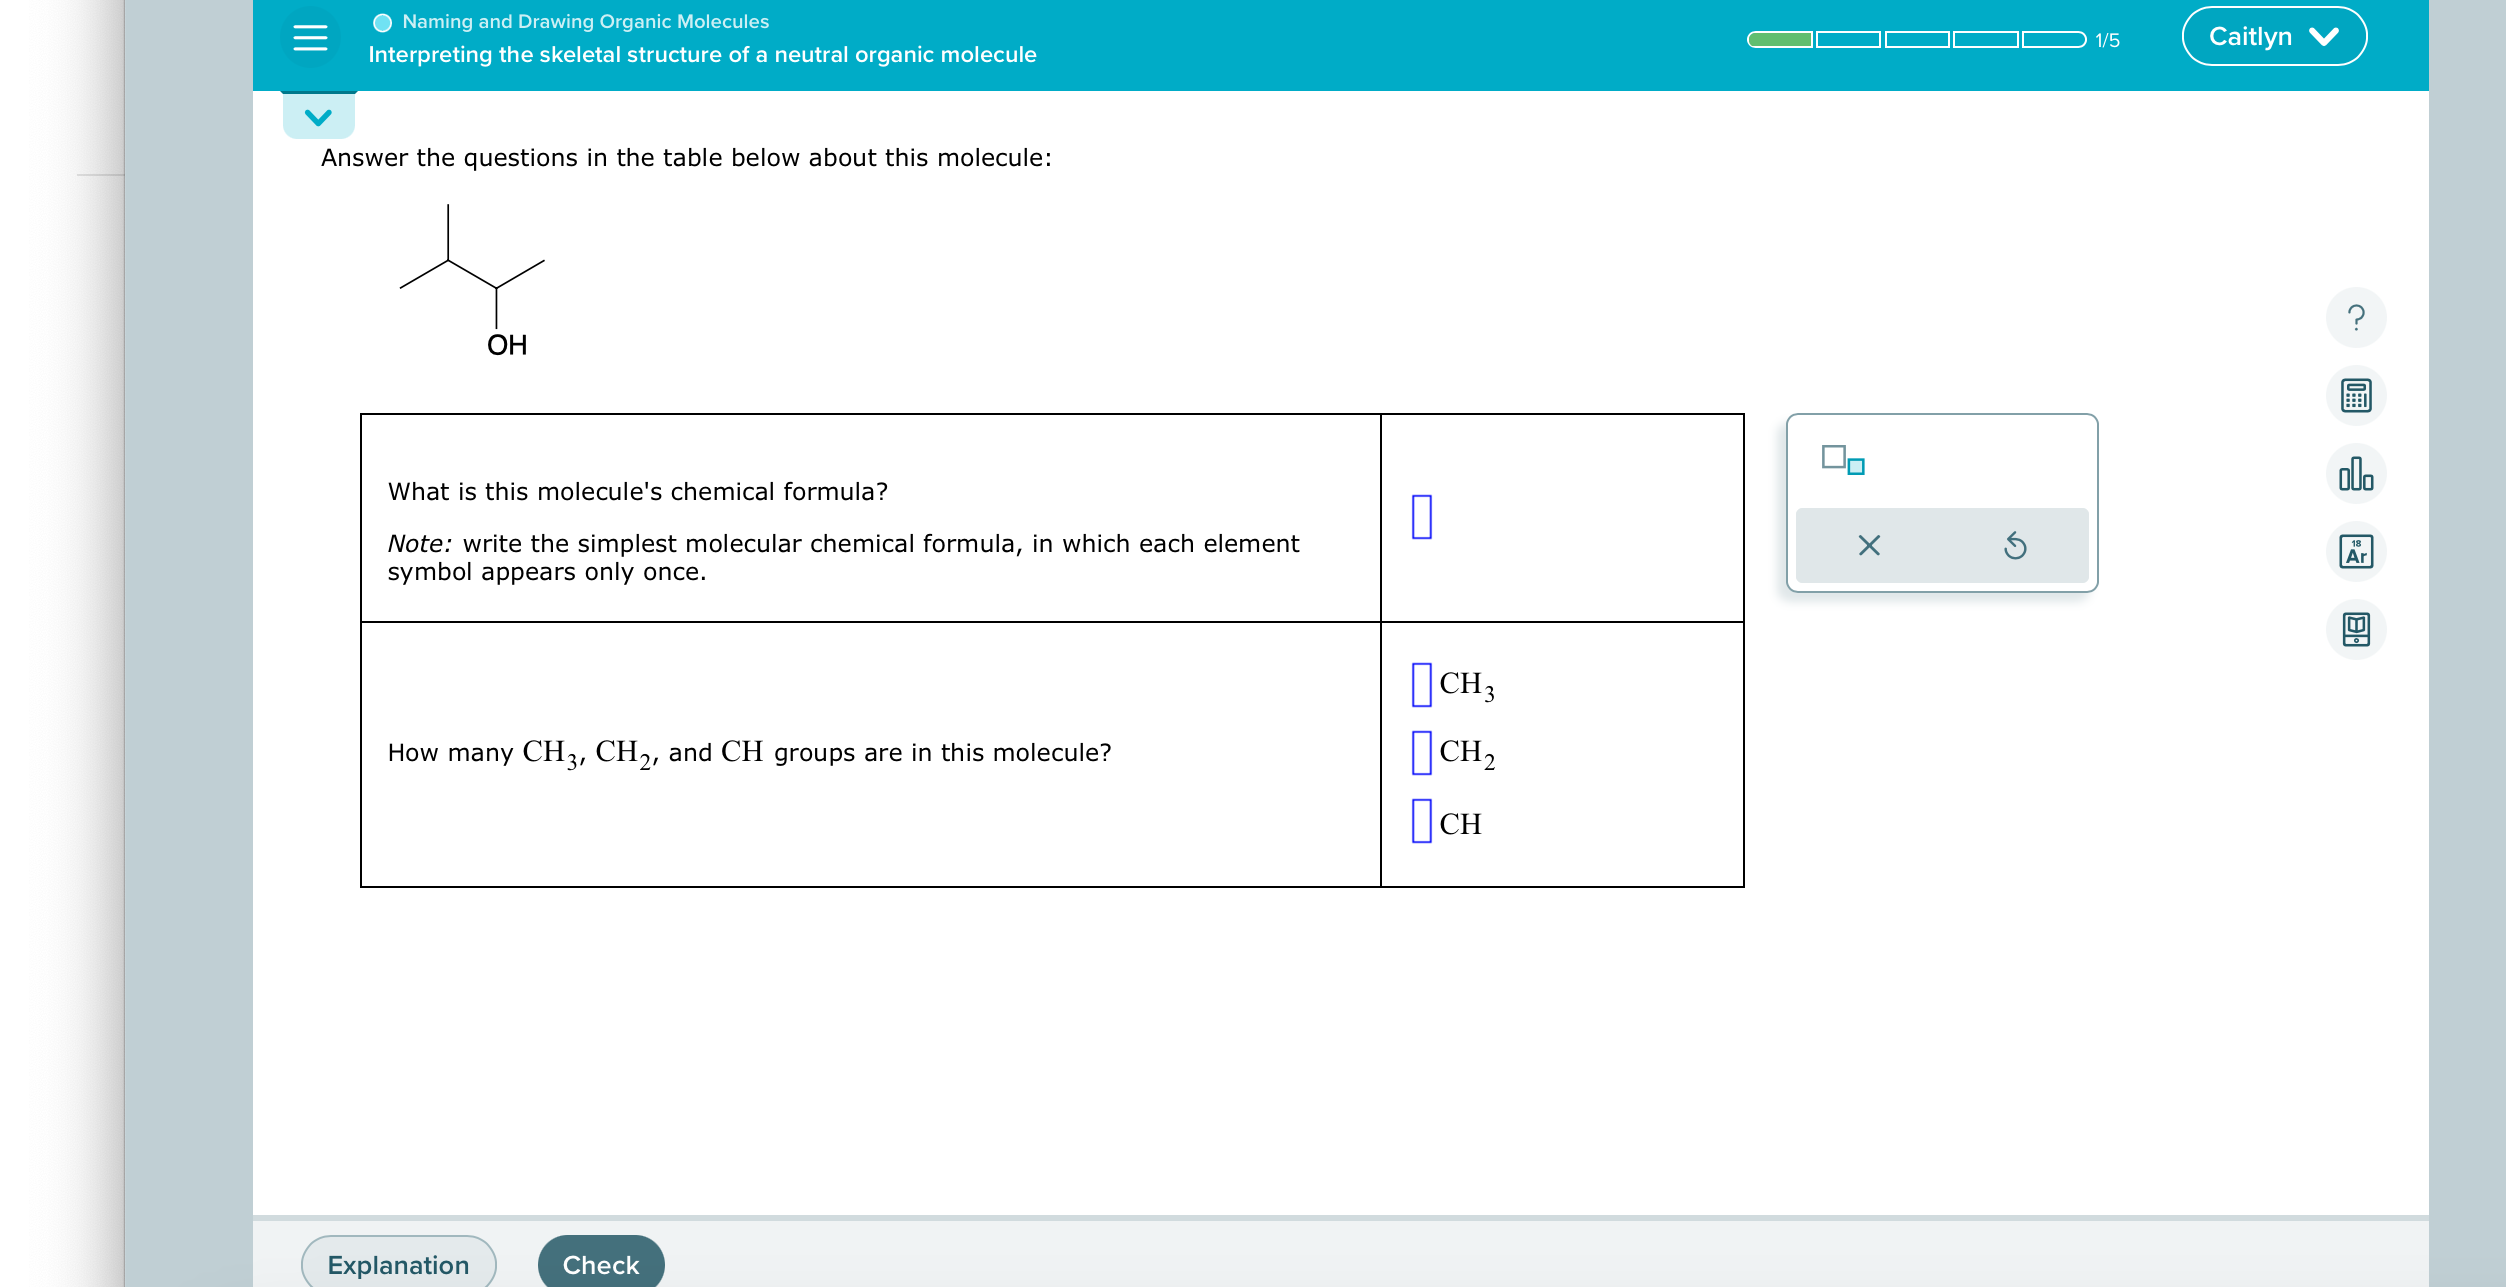Screen dimensions: 2506x1287
Task: Click the CH count input box
Action: [x=1421, y=821]
